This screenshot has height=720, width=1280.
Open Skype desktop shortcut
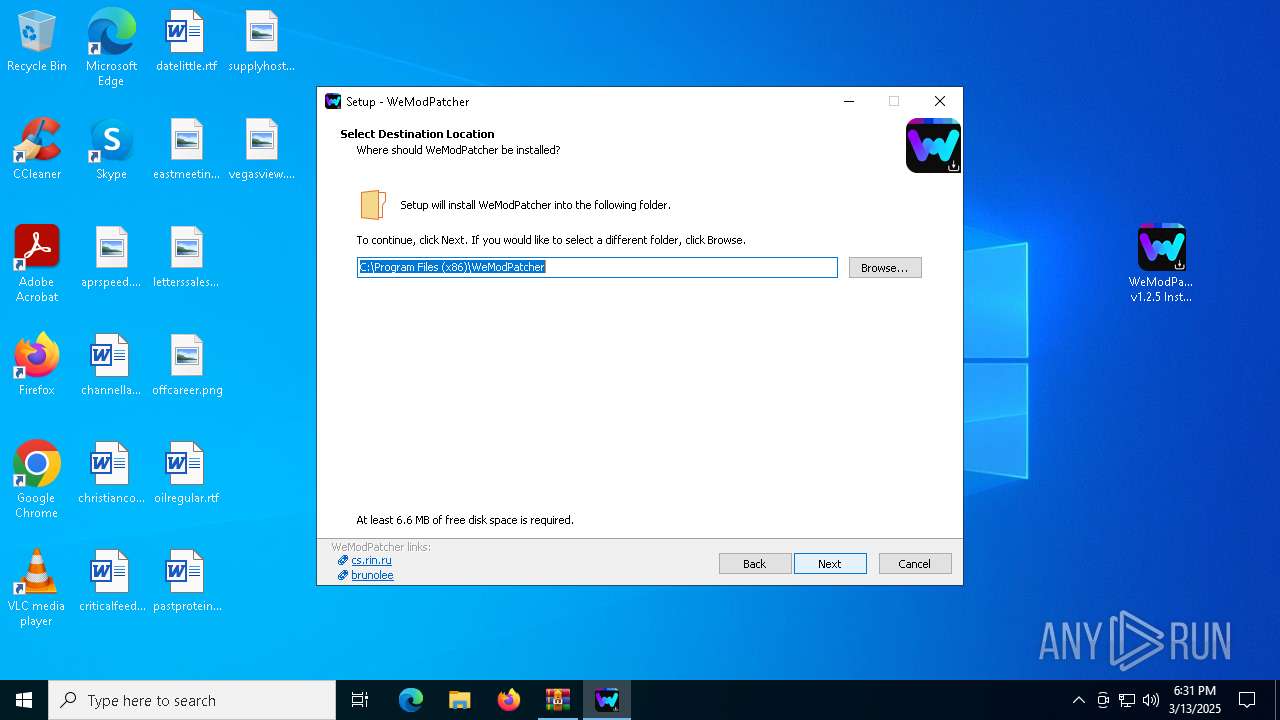[111, 150]
